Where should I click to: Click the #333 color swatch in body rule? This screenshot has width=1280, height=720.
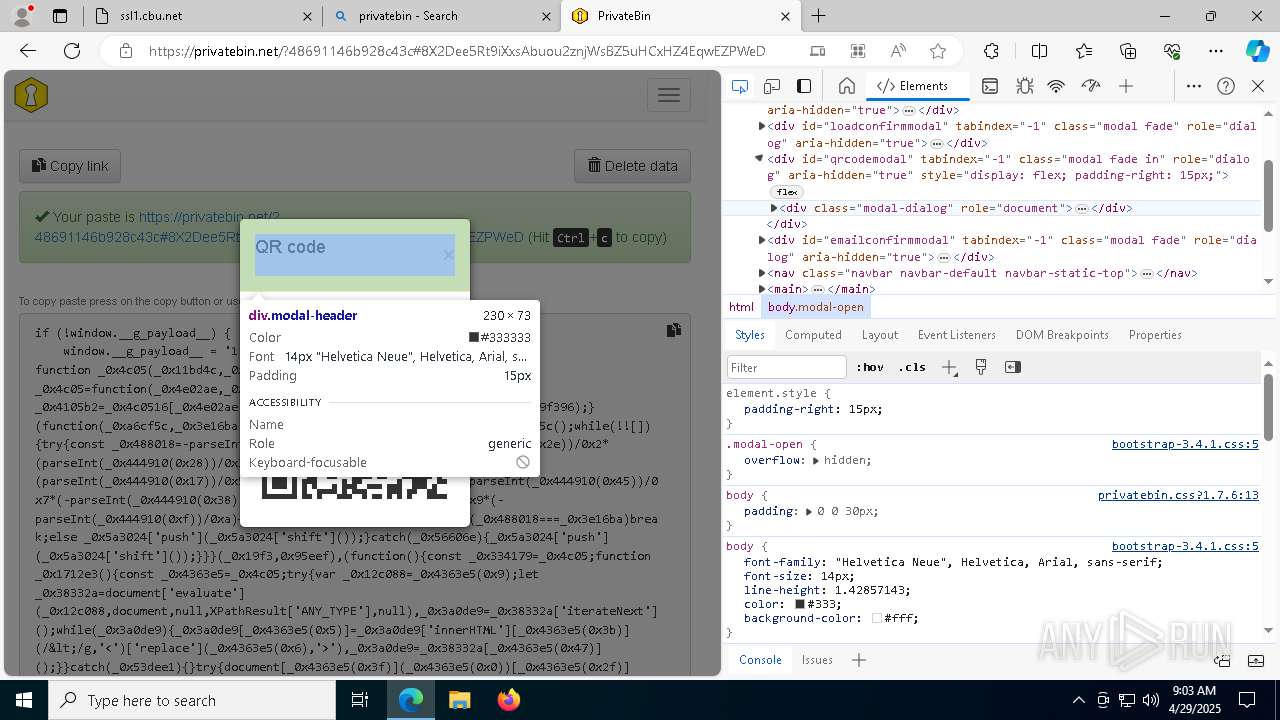800,604
